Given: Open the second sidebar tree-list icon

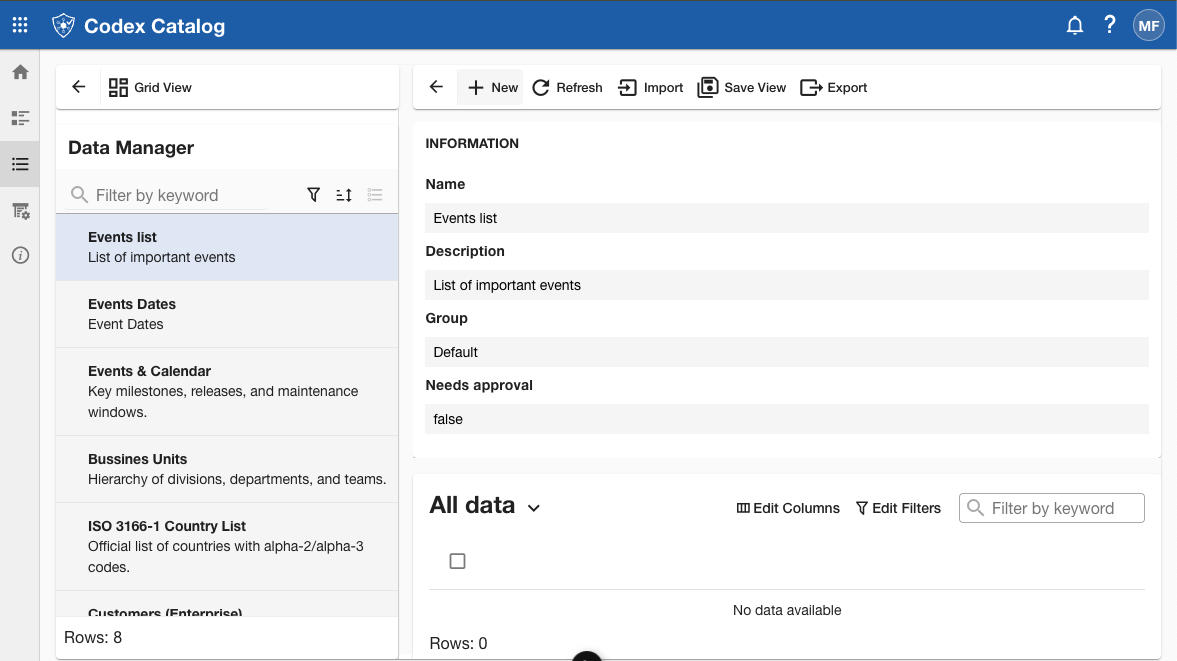Looking at the screenshot, I should click(20, 118).
